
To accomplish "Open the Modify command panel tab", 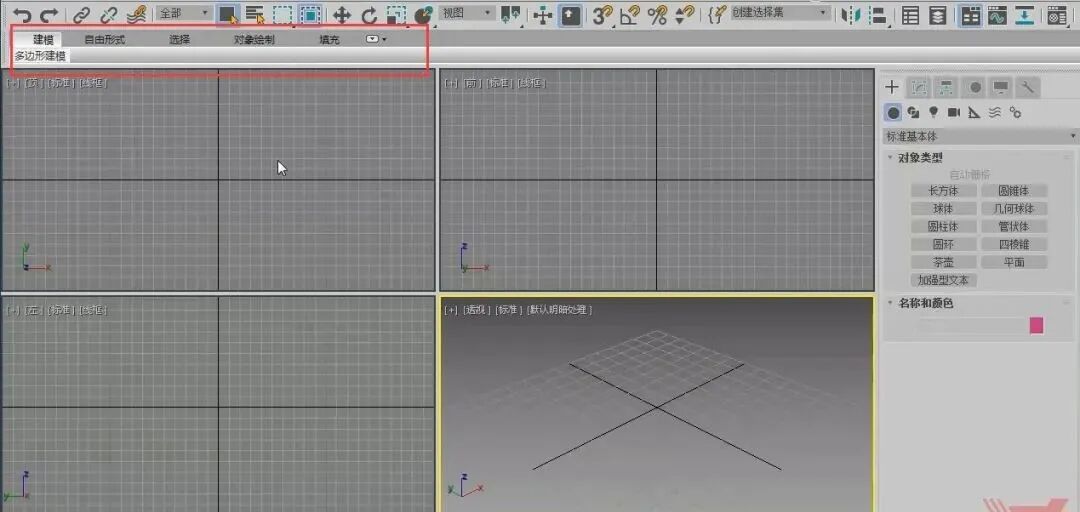I will [919, 87].
